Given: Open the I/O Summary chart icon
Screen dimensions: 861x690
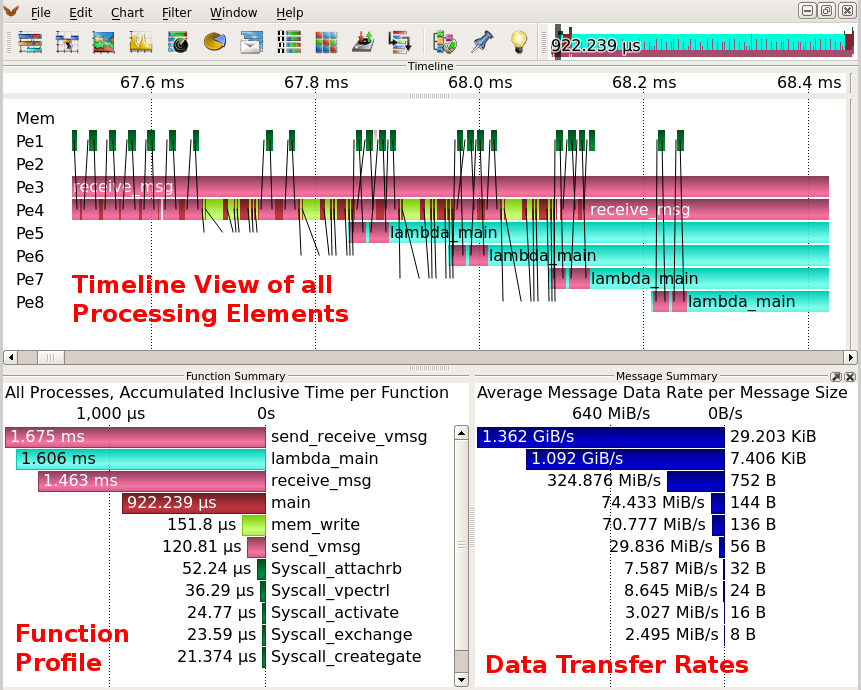Looking at the screenshot, I should point(363,42).
